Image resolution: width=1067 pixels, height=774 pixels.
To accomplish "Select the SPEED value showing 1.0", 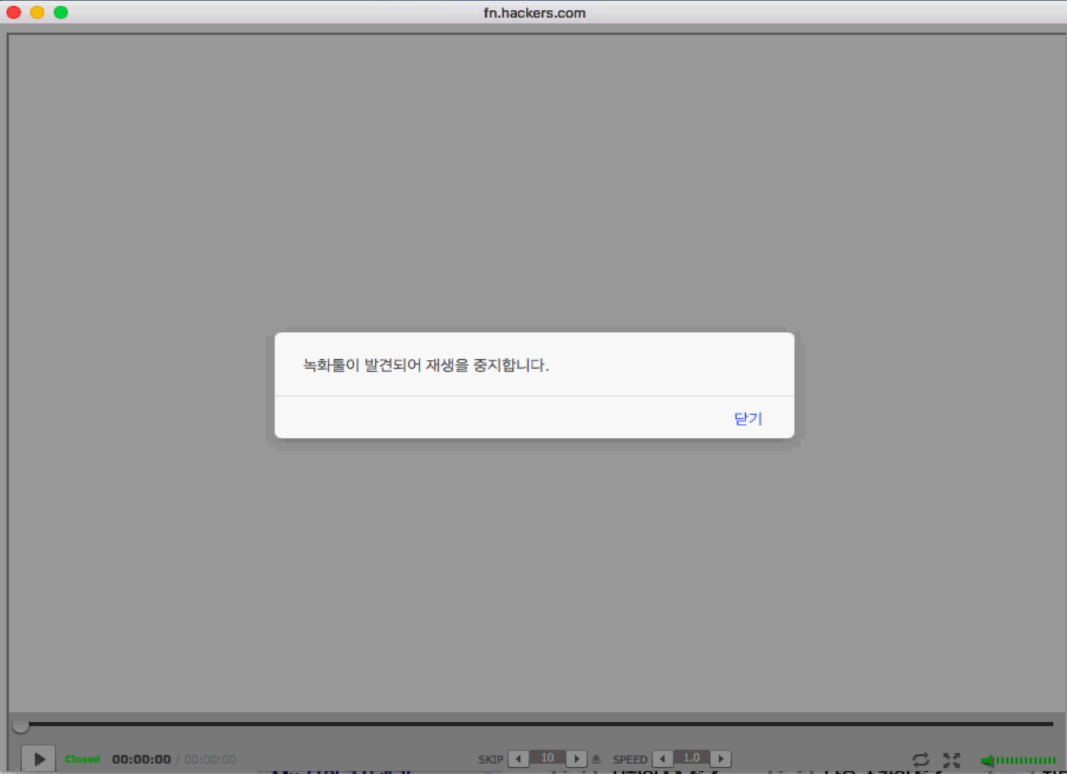I will click(x=692, y=758).
